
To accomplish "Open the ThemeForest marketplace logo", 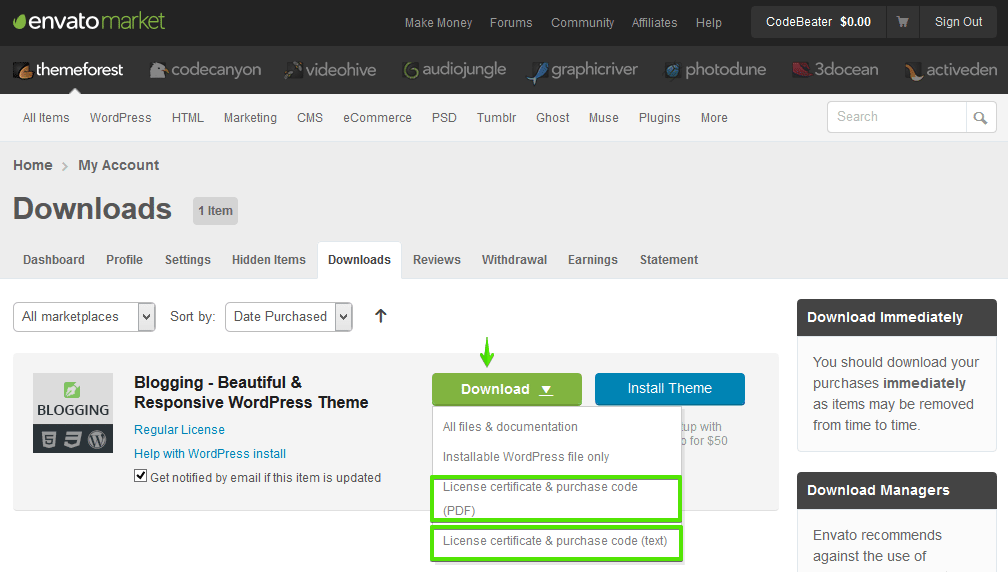I will tap(68, 70).
